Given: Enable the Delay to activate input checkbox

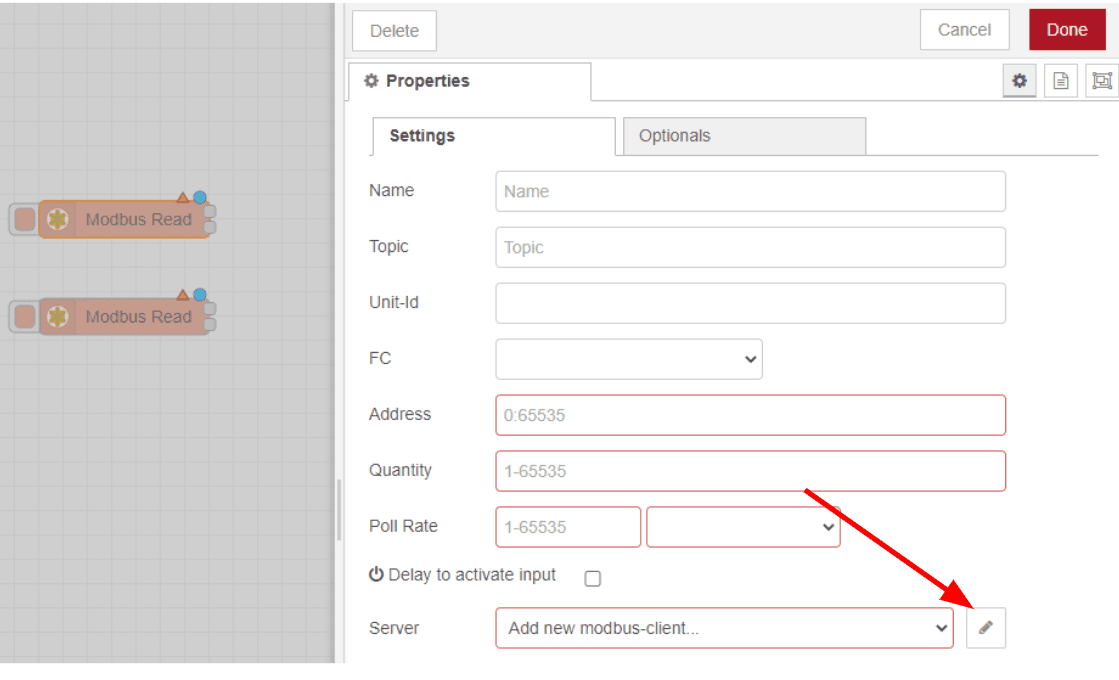Looking at the screenshot, I should [x=589, y=576].
